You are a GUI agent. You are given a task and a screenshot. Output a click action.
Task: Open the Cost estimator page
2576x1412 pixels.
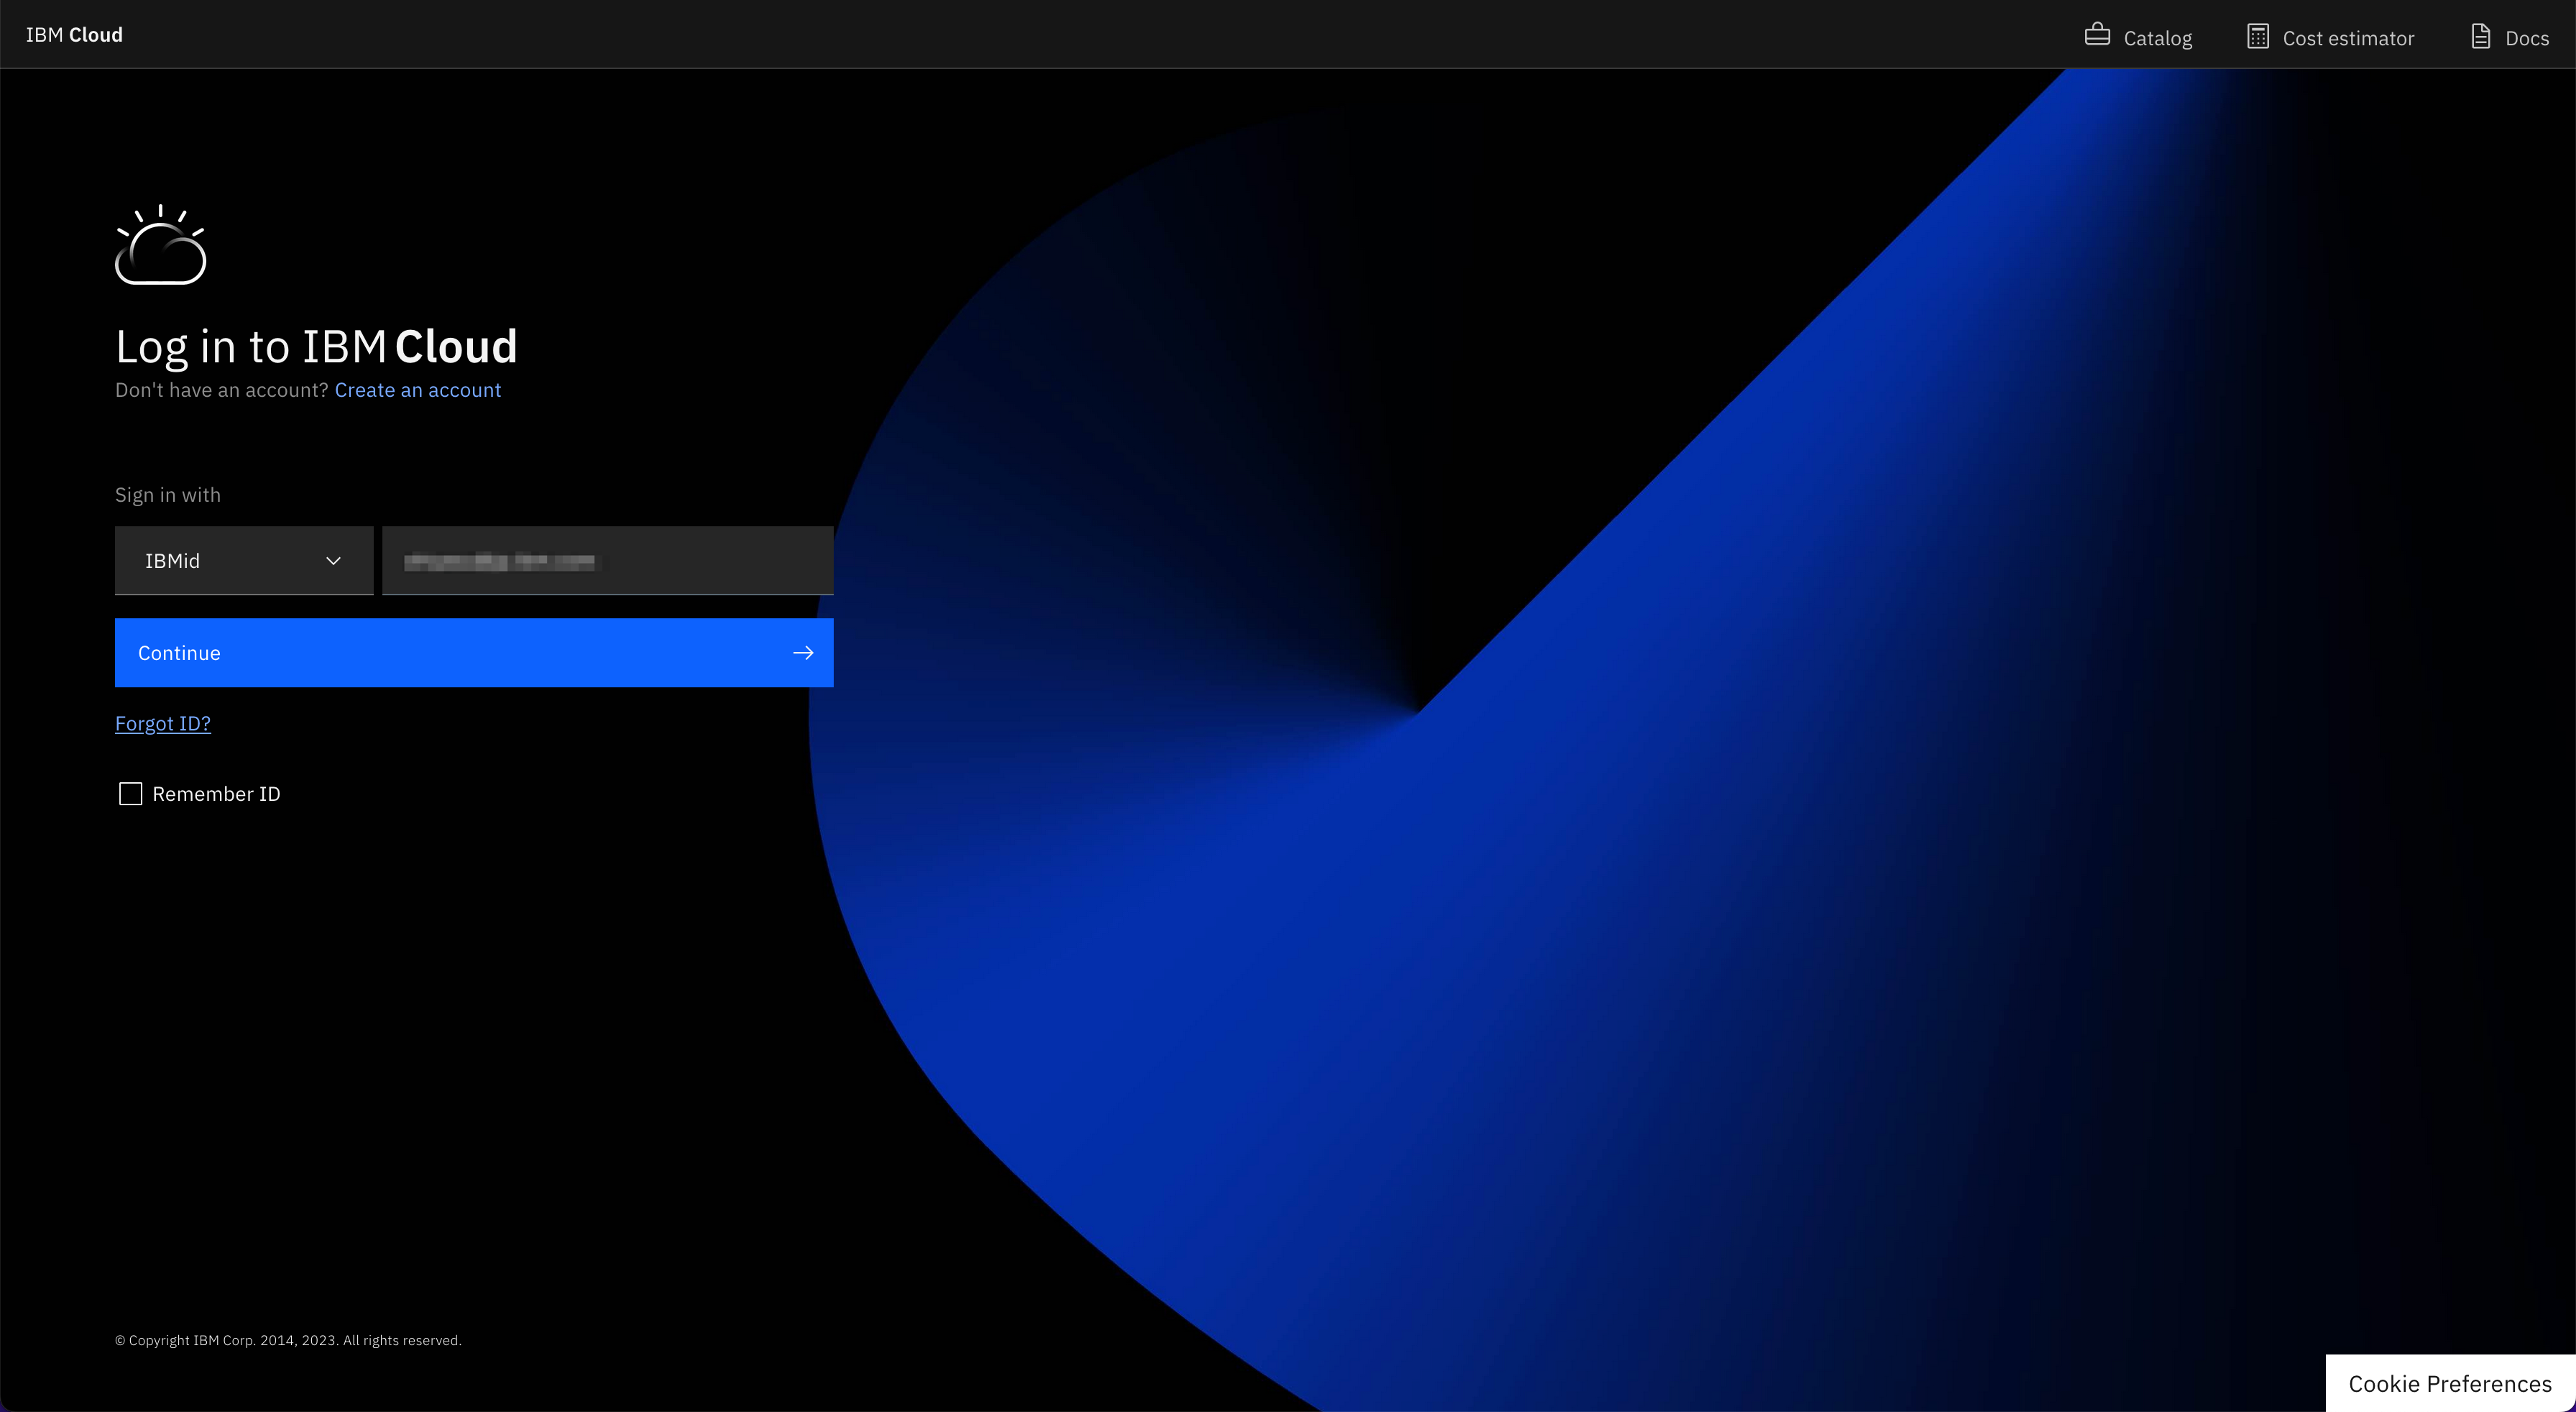click(x=2347, y=38)
